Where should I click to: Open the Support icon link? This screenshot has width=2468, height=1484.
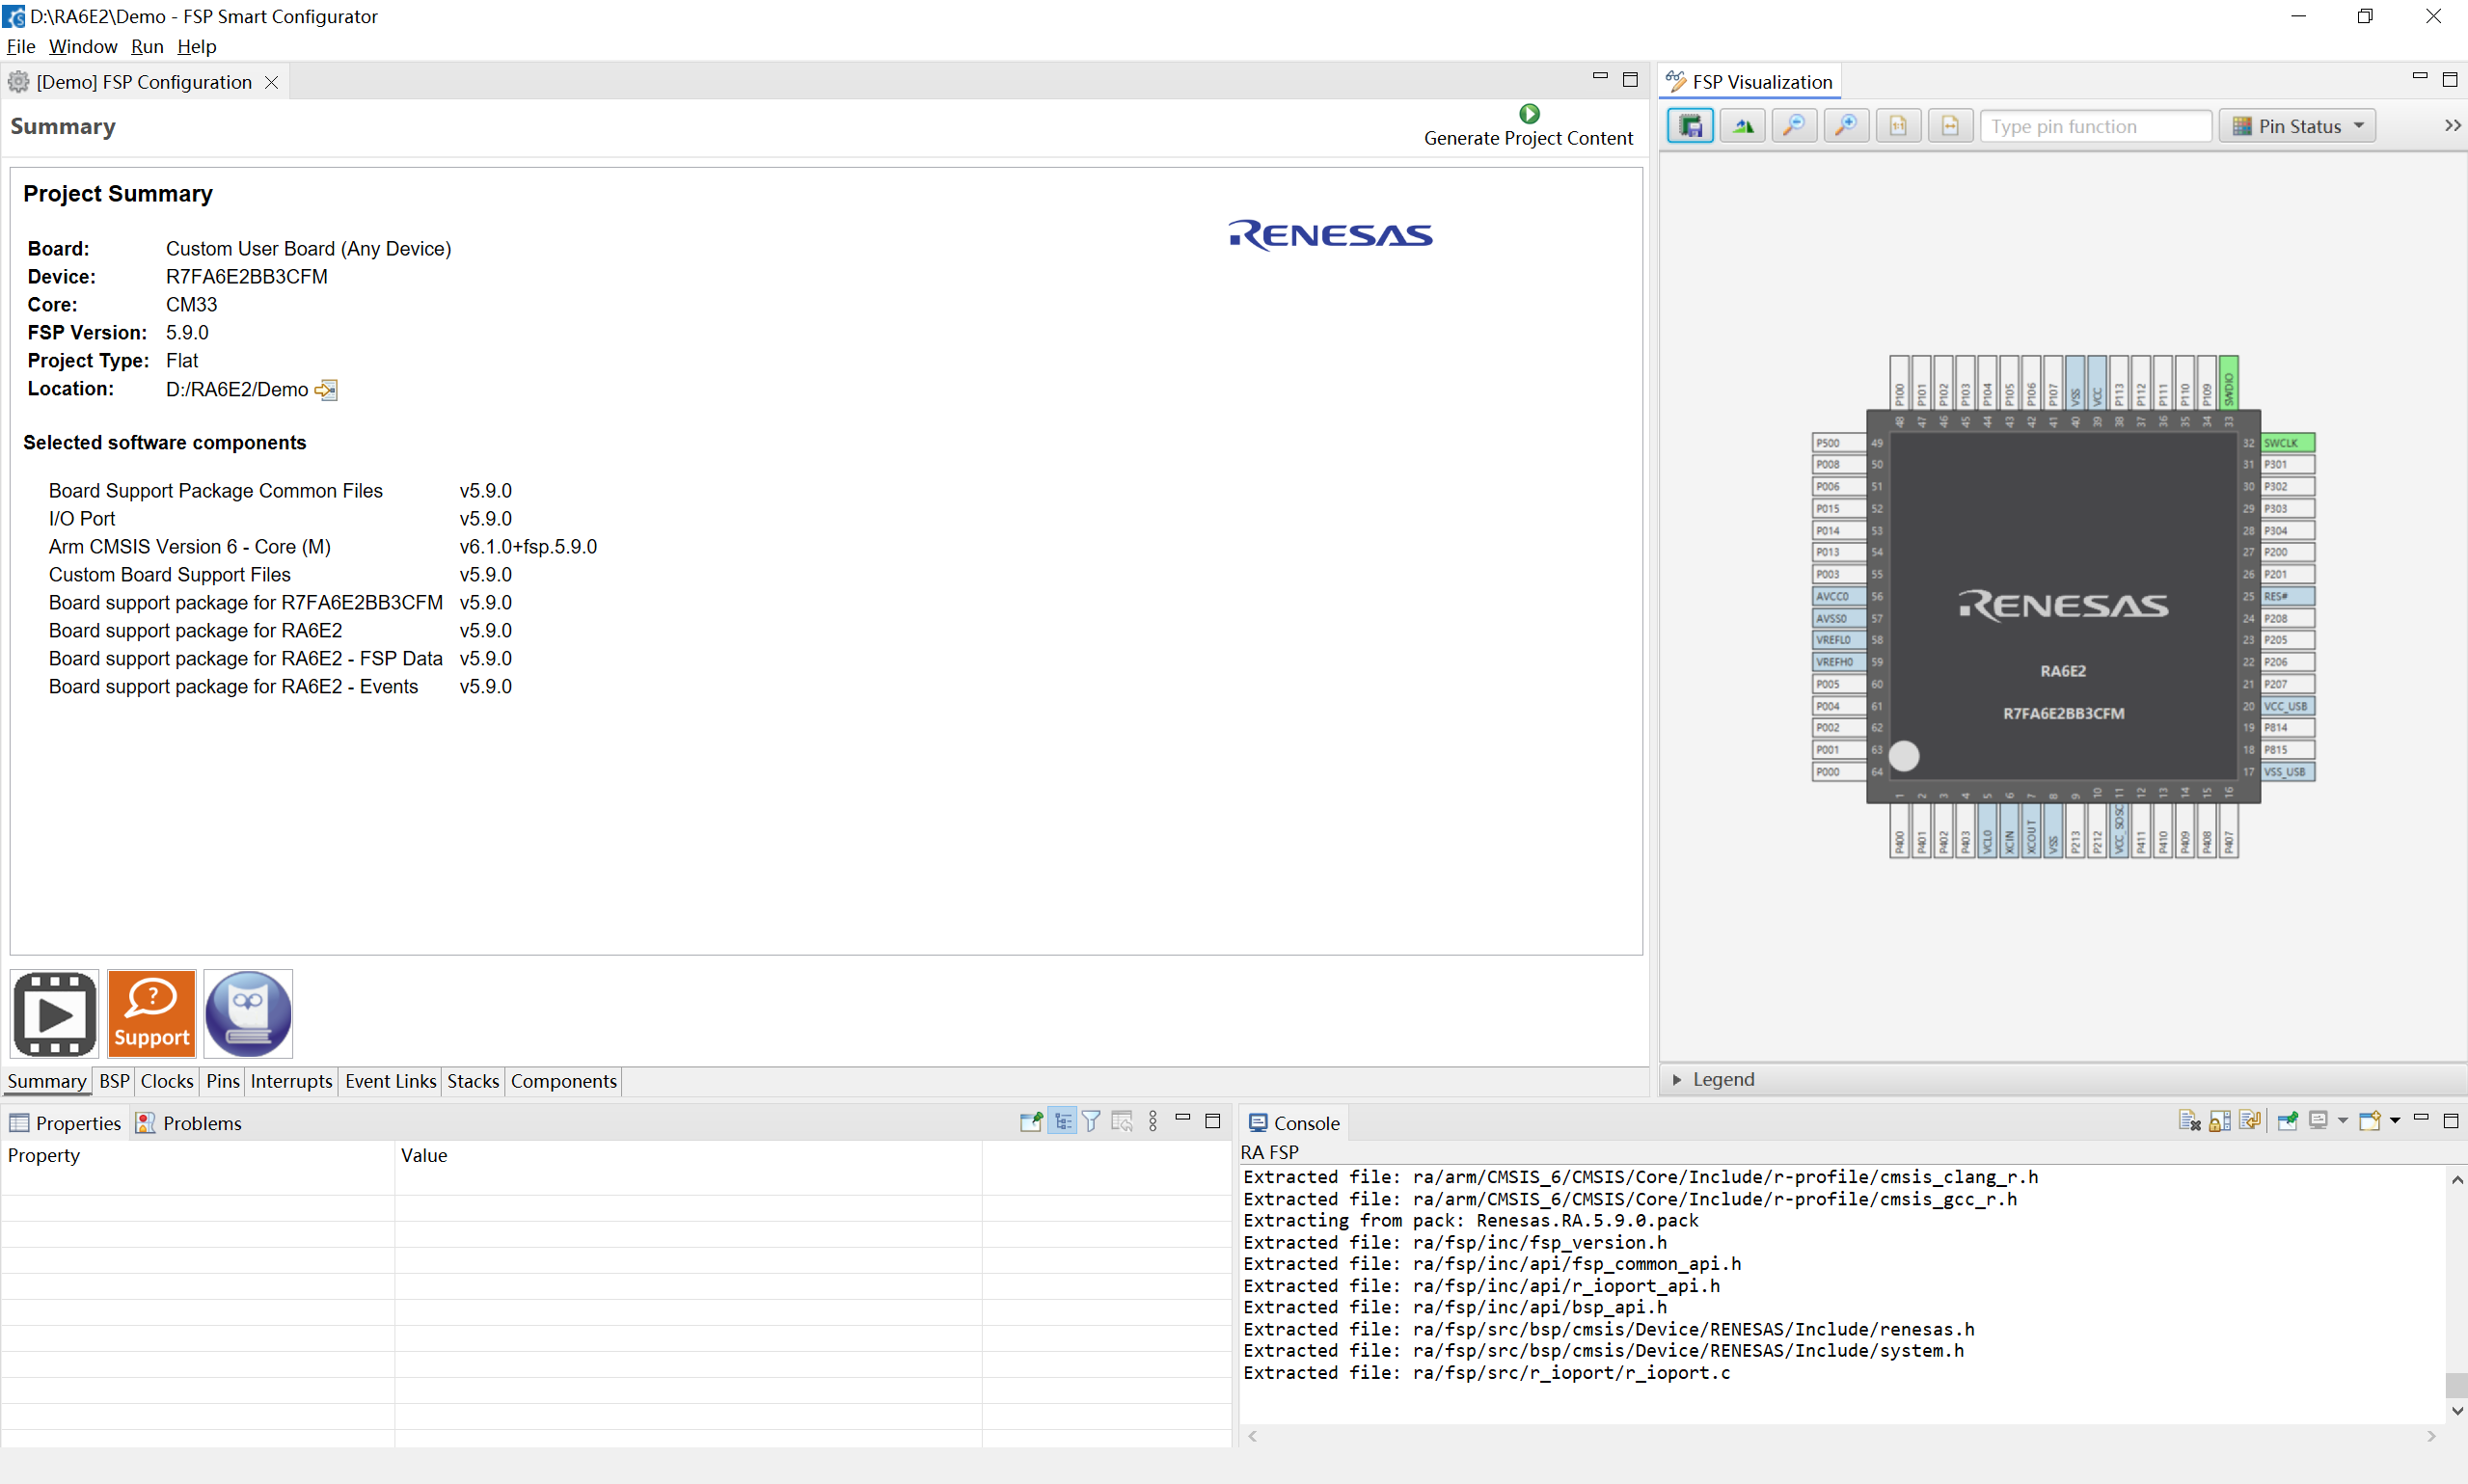[151, 1013]
